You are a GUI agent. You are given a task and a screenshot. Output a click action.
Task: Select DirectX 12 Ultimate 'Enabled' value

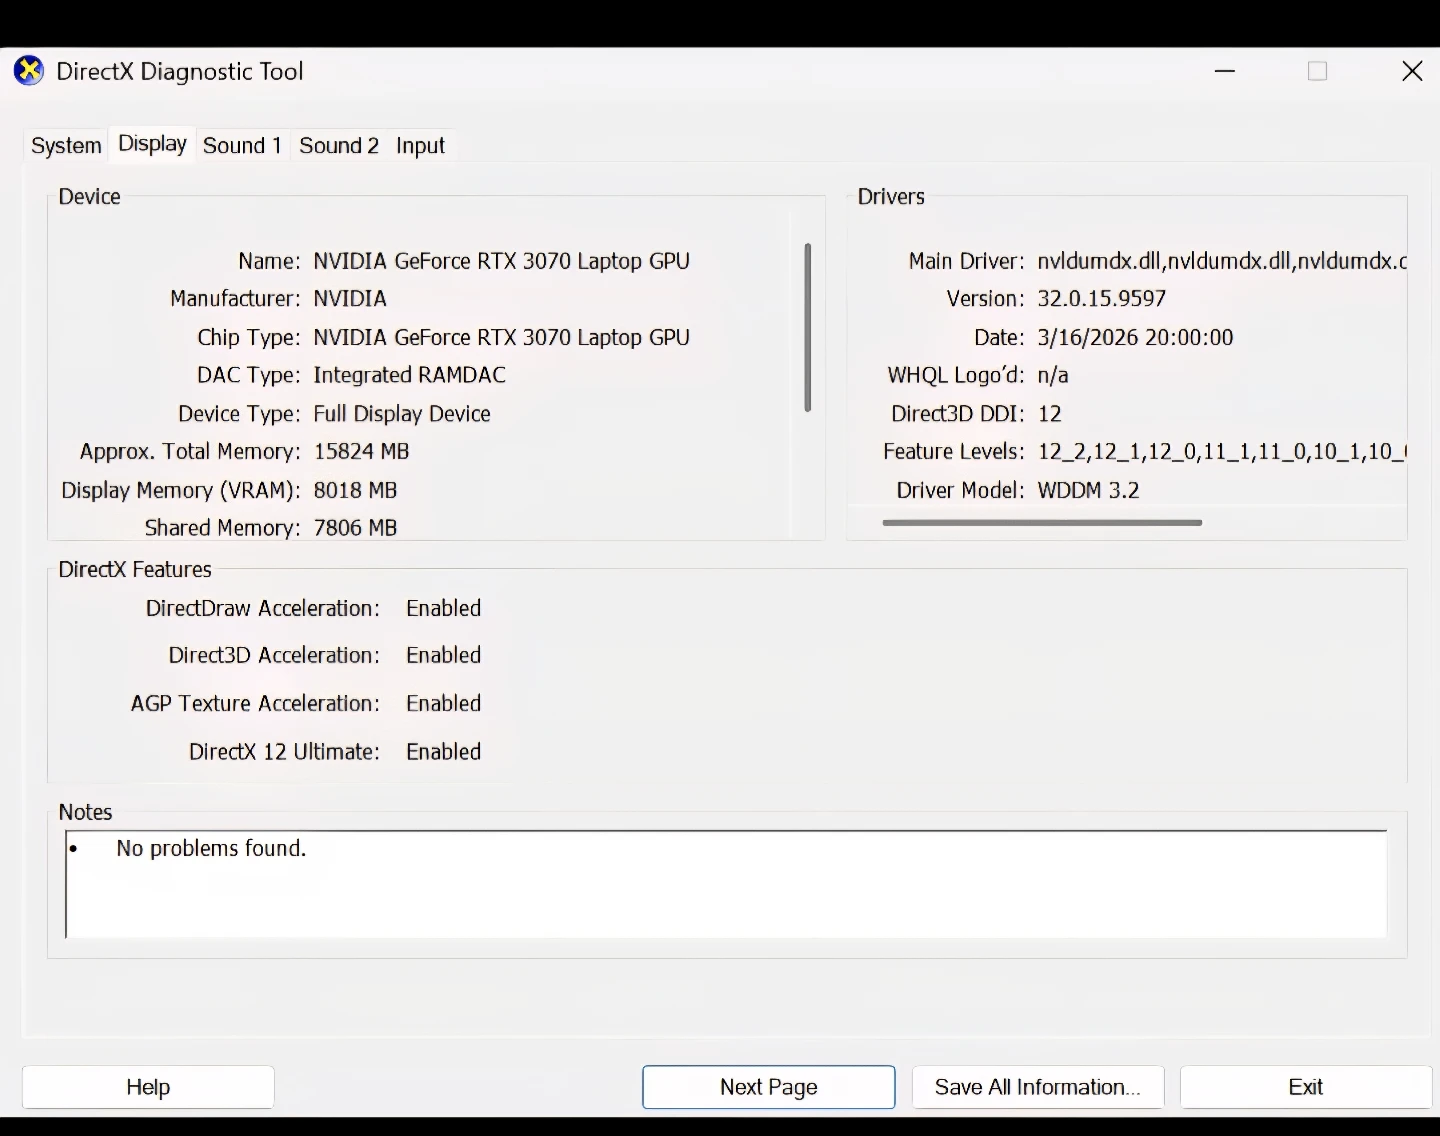point(444,752)
